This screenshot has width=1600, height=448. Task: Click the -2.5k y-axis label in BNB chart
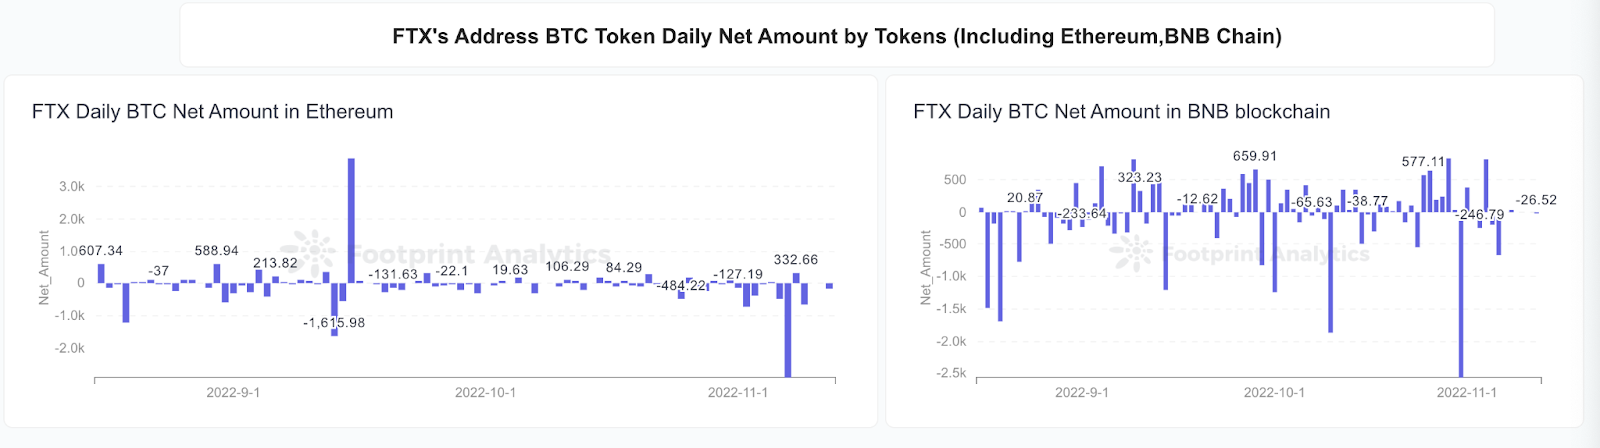point(950,373)
